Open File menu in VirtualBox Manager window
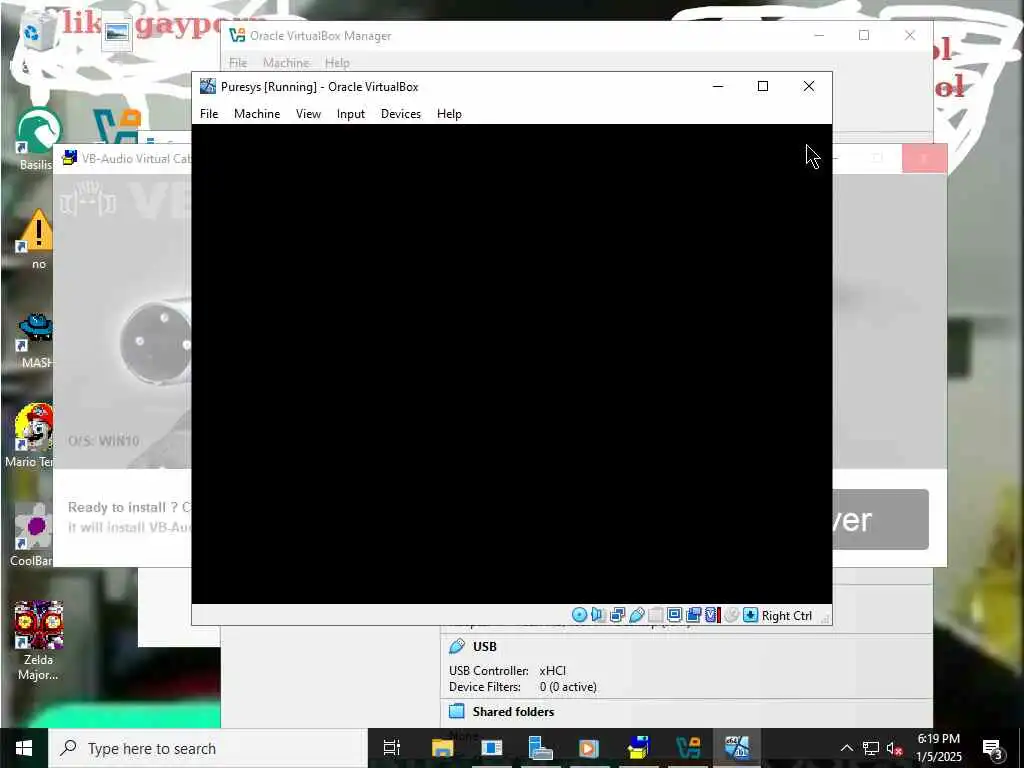Viewport: 1024px width, 768px height. (x=238, y=63)
